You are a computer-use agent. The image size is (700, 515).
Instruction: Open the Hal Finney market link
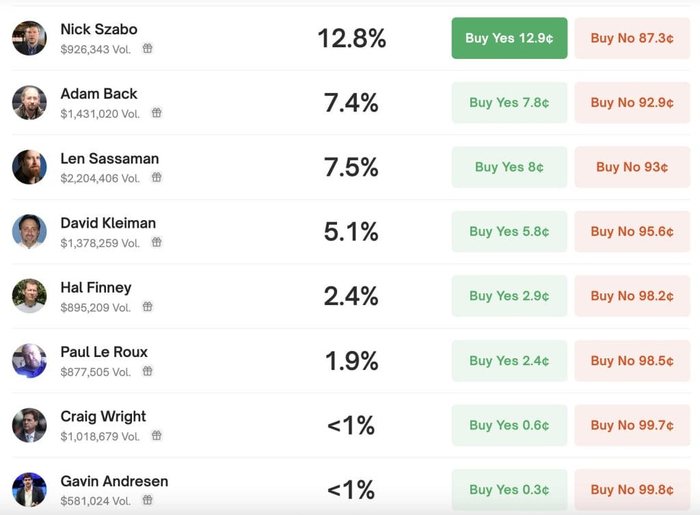96,288
